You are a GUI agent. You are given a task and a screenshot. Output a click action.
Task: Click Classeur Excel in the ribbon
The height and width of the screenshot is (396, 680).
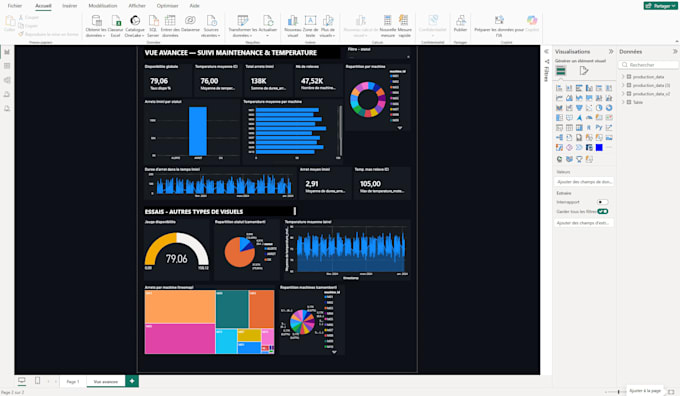coord(115,26)
